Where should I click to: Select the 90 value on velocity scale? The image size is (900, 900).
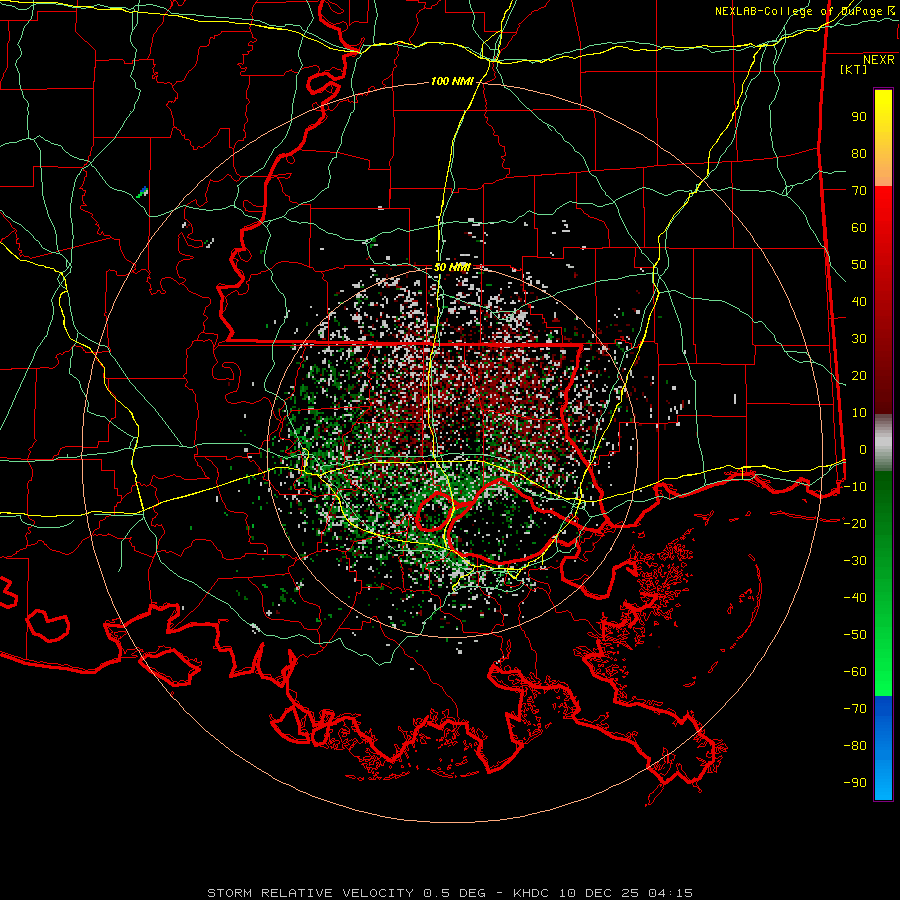[859, 117]
